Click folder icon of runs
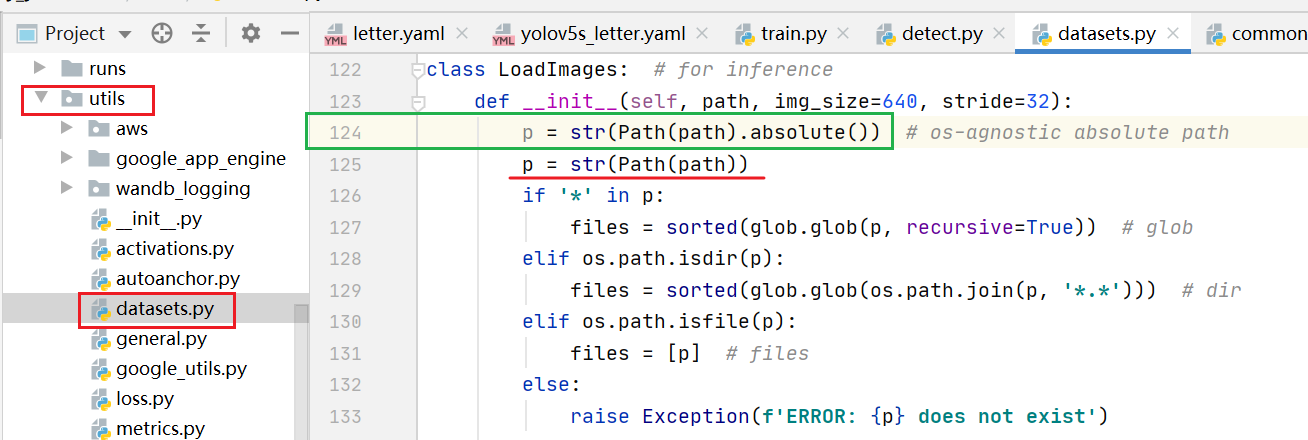The height and width of the screenshot is (440, 1308). (x=71, y=69)
